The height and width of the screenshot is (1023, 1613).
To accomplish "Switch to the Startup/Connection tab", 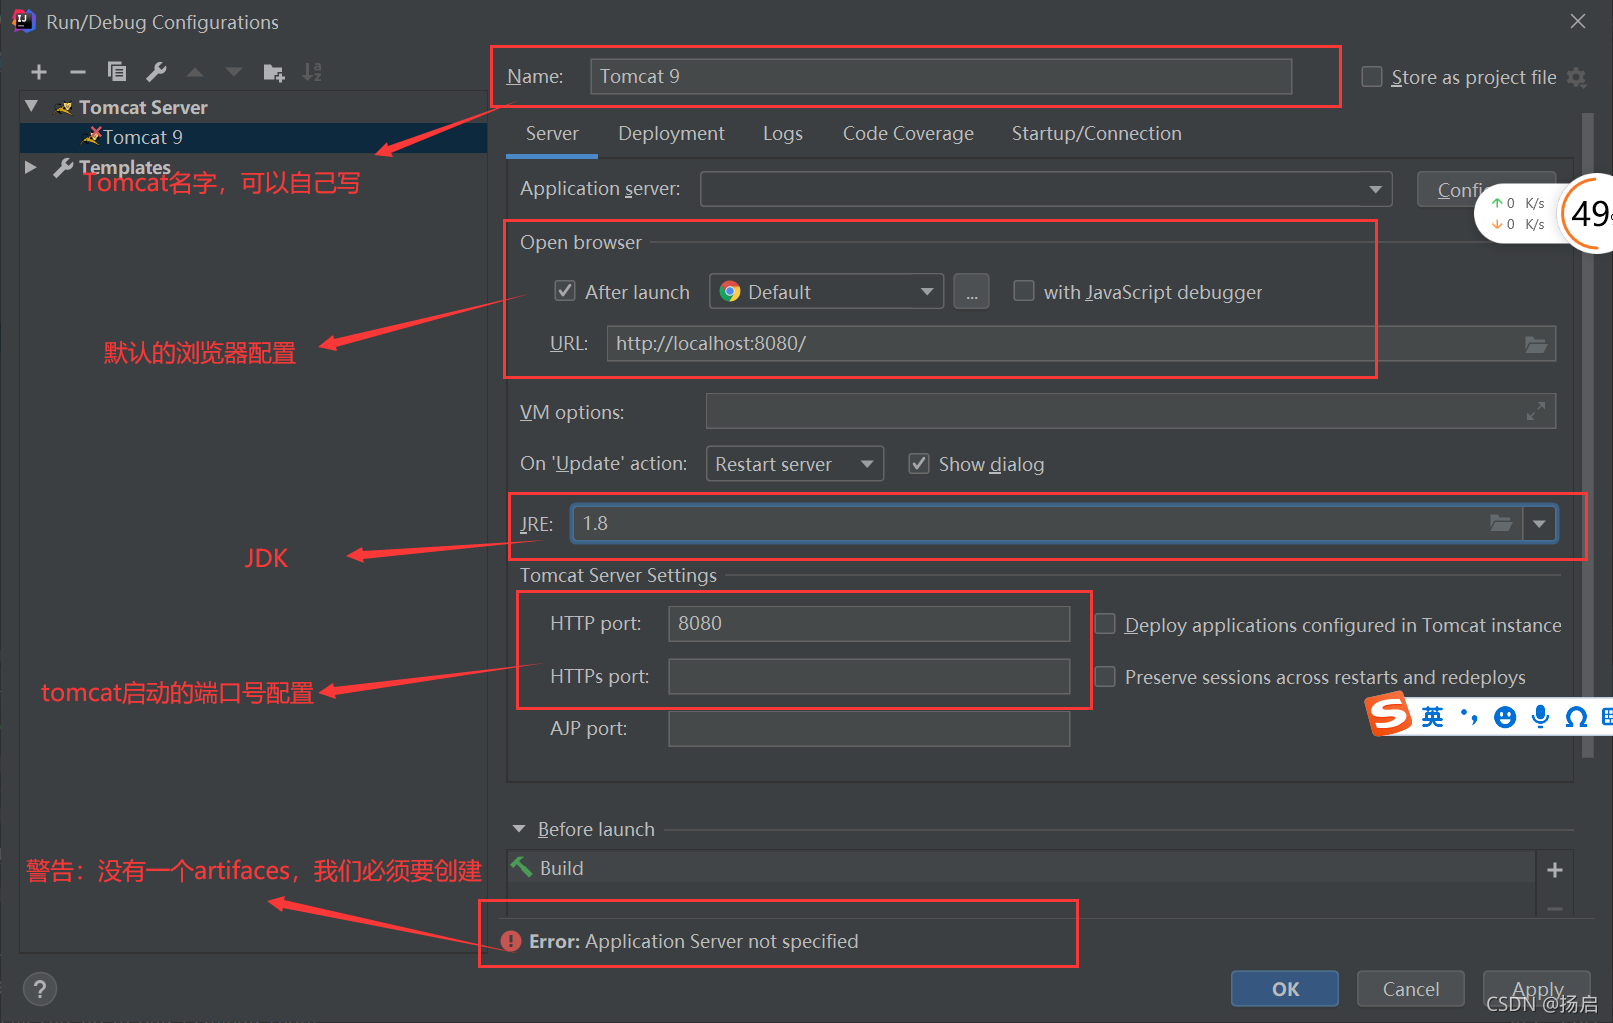I will pyautogui.click(x=1096, y=133).
